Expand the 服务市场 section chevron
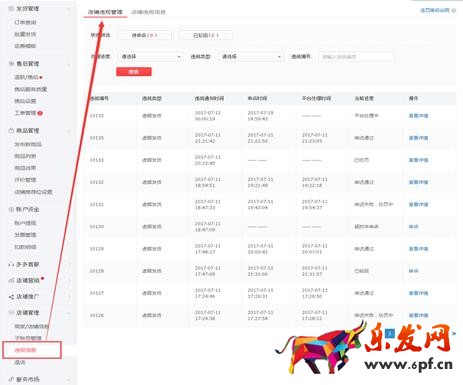This screenshot has width=463, height=385. pyautogui.click(x=69, y=379)
